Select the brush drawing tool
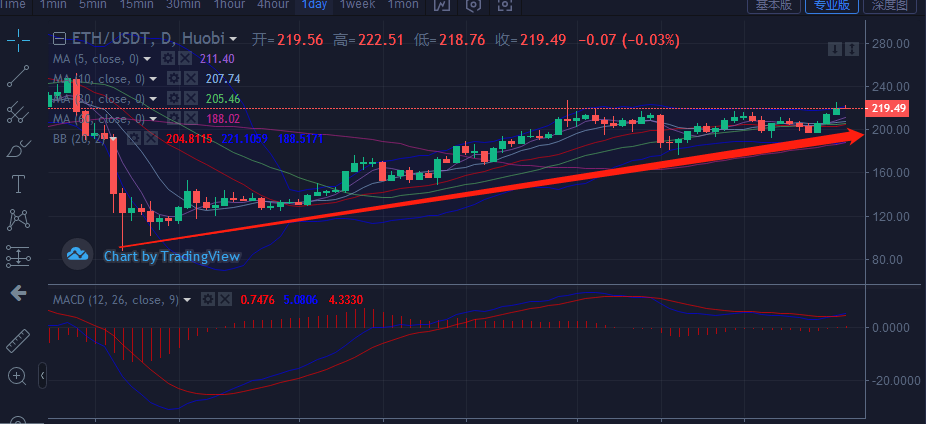 pos(18,148)
